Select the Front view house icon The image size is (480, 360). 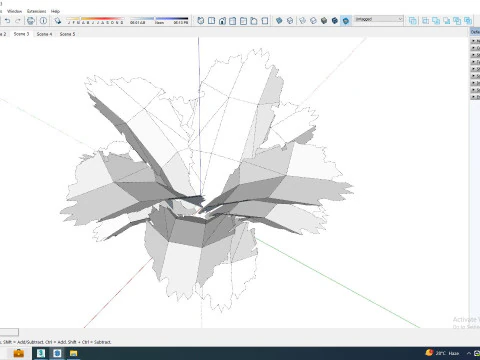[222, 21]
